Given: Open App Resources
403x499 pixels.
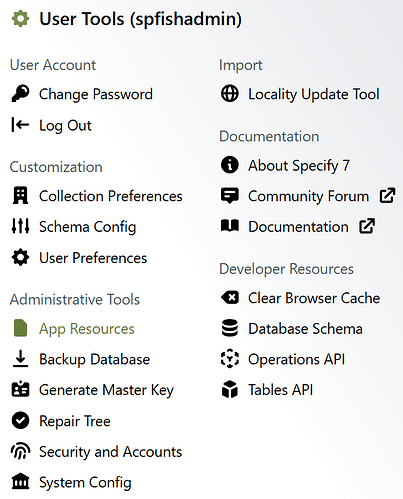Looking at the screenshot, I should coord(87,329).
